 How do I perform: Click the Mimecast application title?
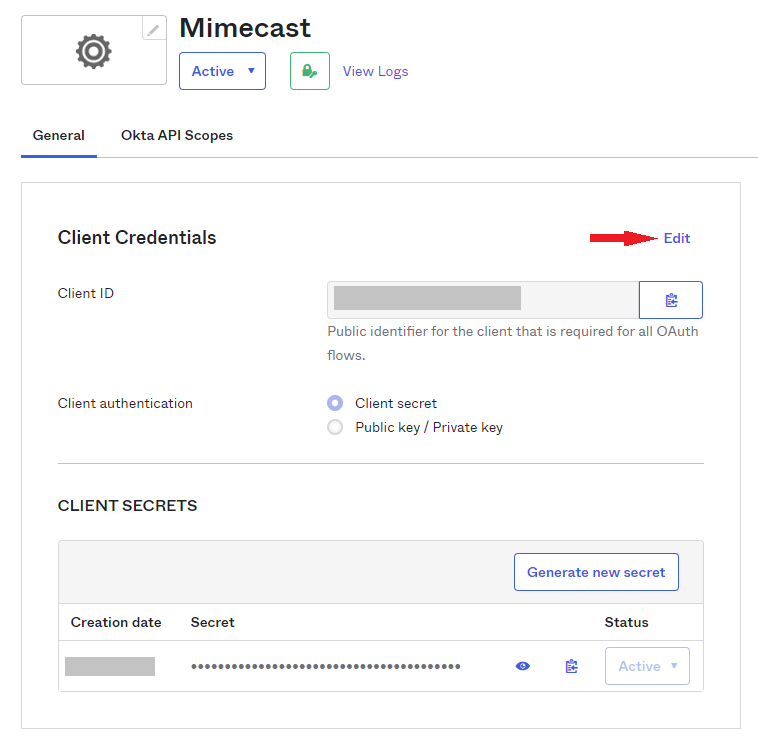click(x=245, y=27)
